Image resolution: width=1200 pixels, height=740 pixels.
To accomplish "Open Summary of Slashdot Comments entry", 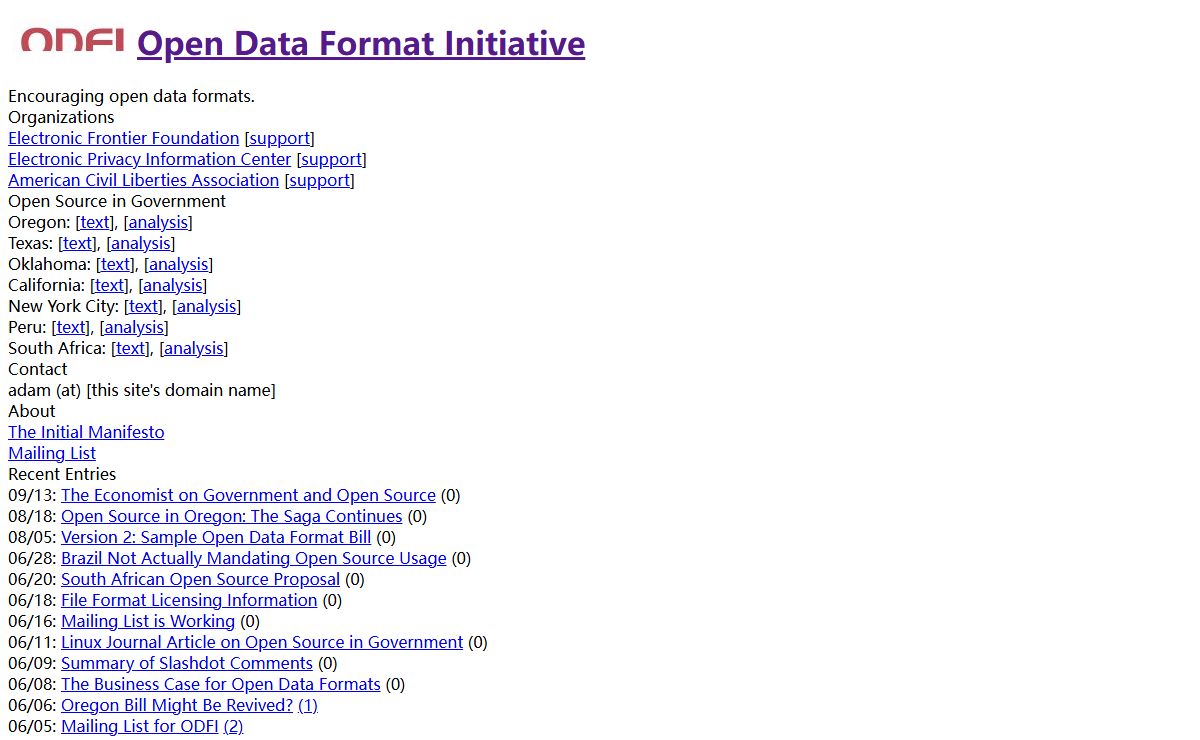I will [187, 663].
